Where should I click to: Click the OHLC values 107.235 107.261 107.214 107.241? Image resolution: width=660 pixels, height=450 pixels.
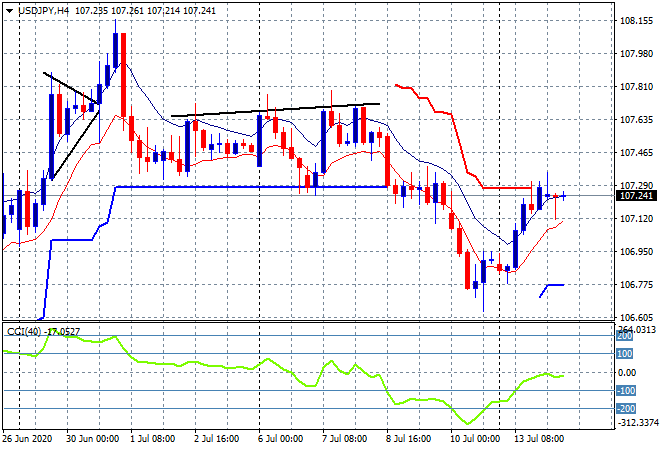pos(145,11)
